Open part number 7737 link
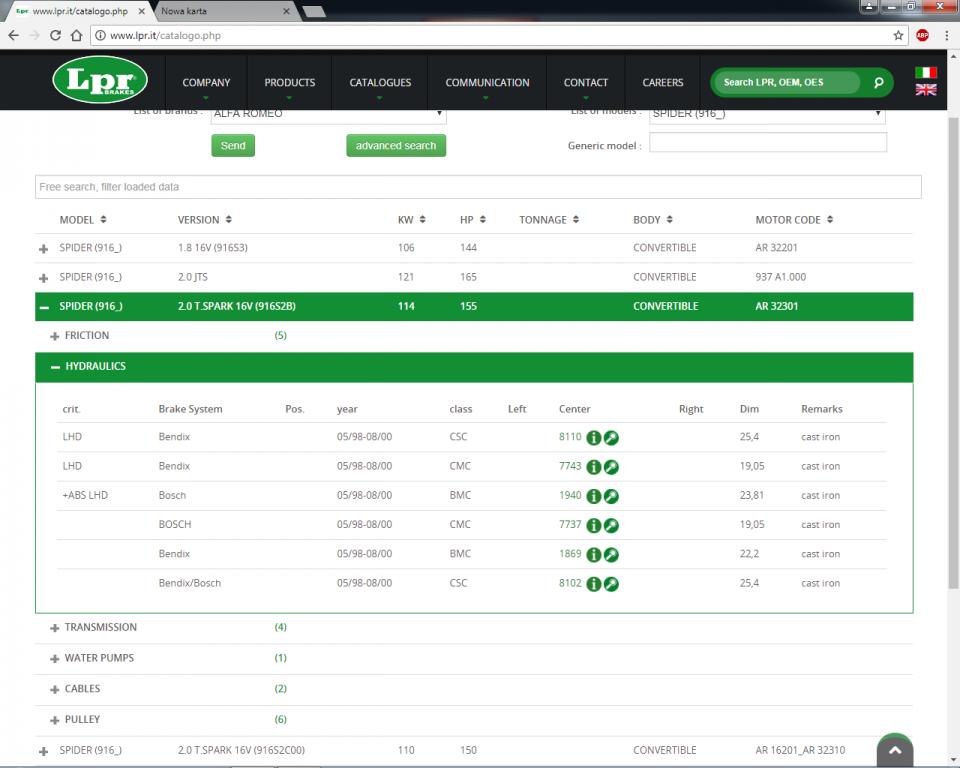Viewport: 960px width, 768px height. click(570, 524)
